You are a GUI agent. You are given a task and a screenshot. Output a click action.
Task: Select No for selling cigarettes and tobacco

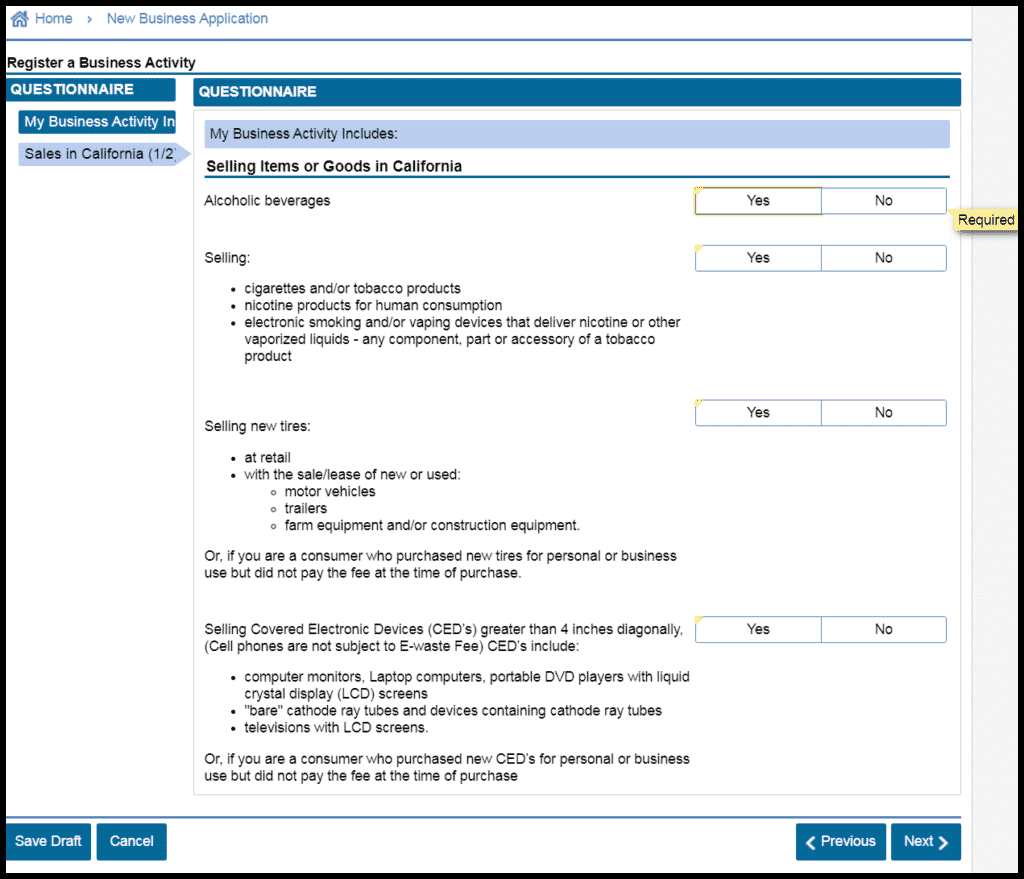pos(883,258)
